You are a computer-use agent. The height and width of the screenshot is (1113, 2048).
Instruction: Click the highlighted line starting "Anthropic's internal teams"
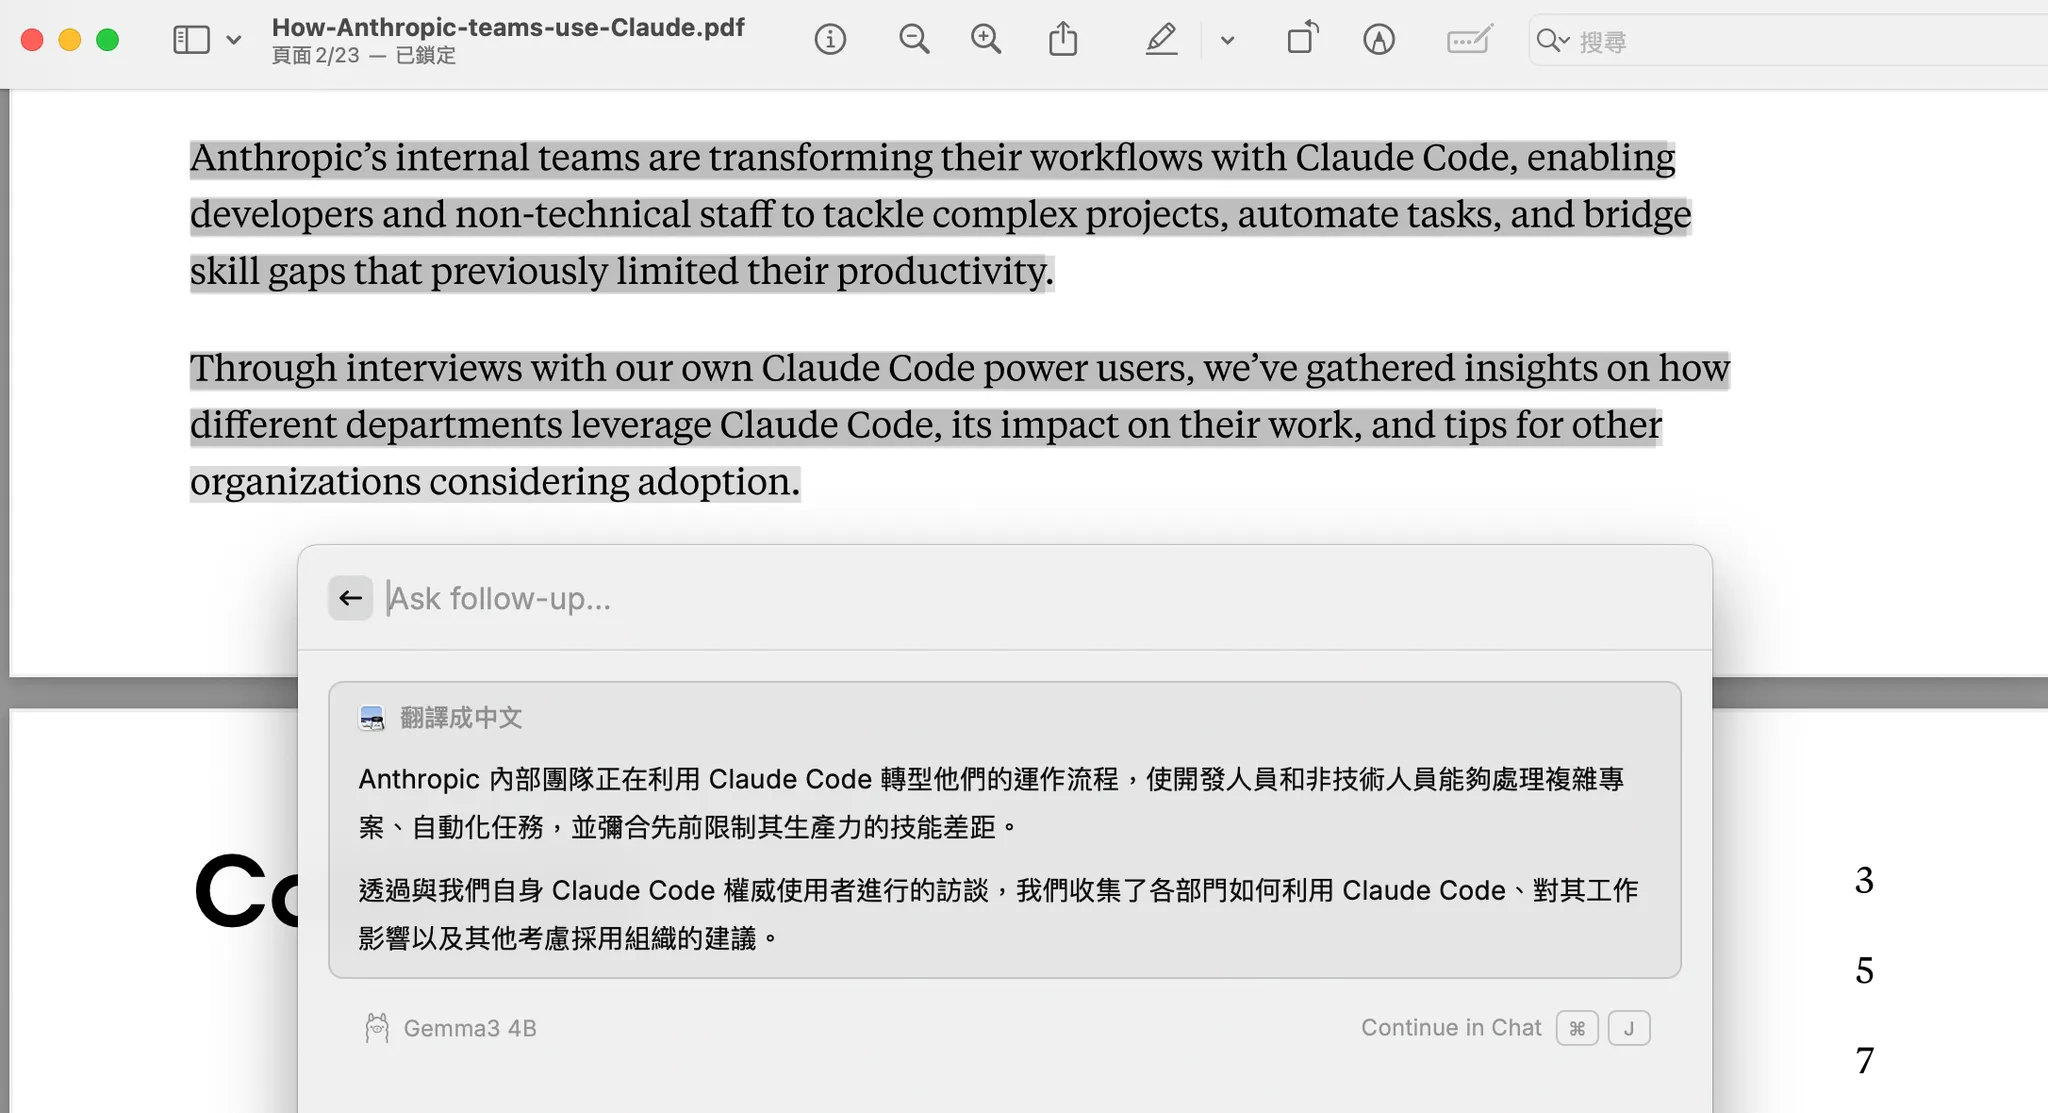click(x=932, y=158)
